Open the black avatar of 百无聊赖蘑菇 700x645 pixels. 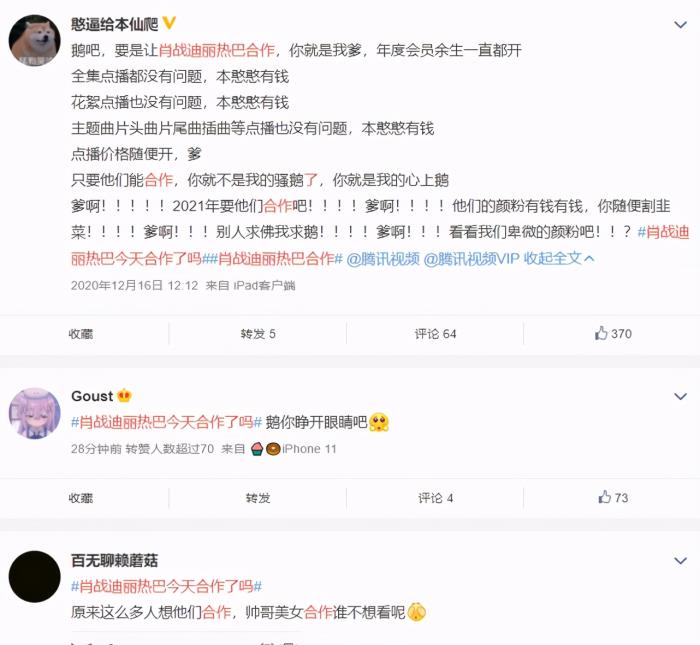34,577
